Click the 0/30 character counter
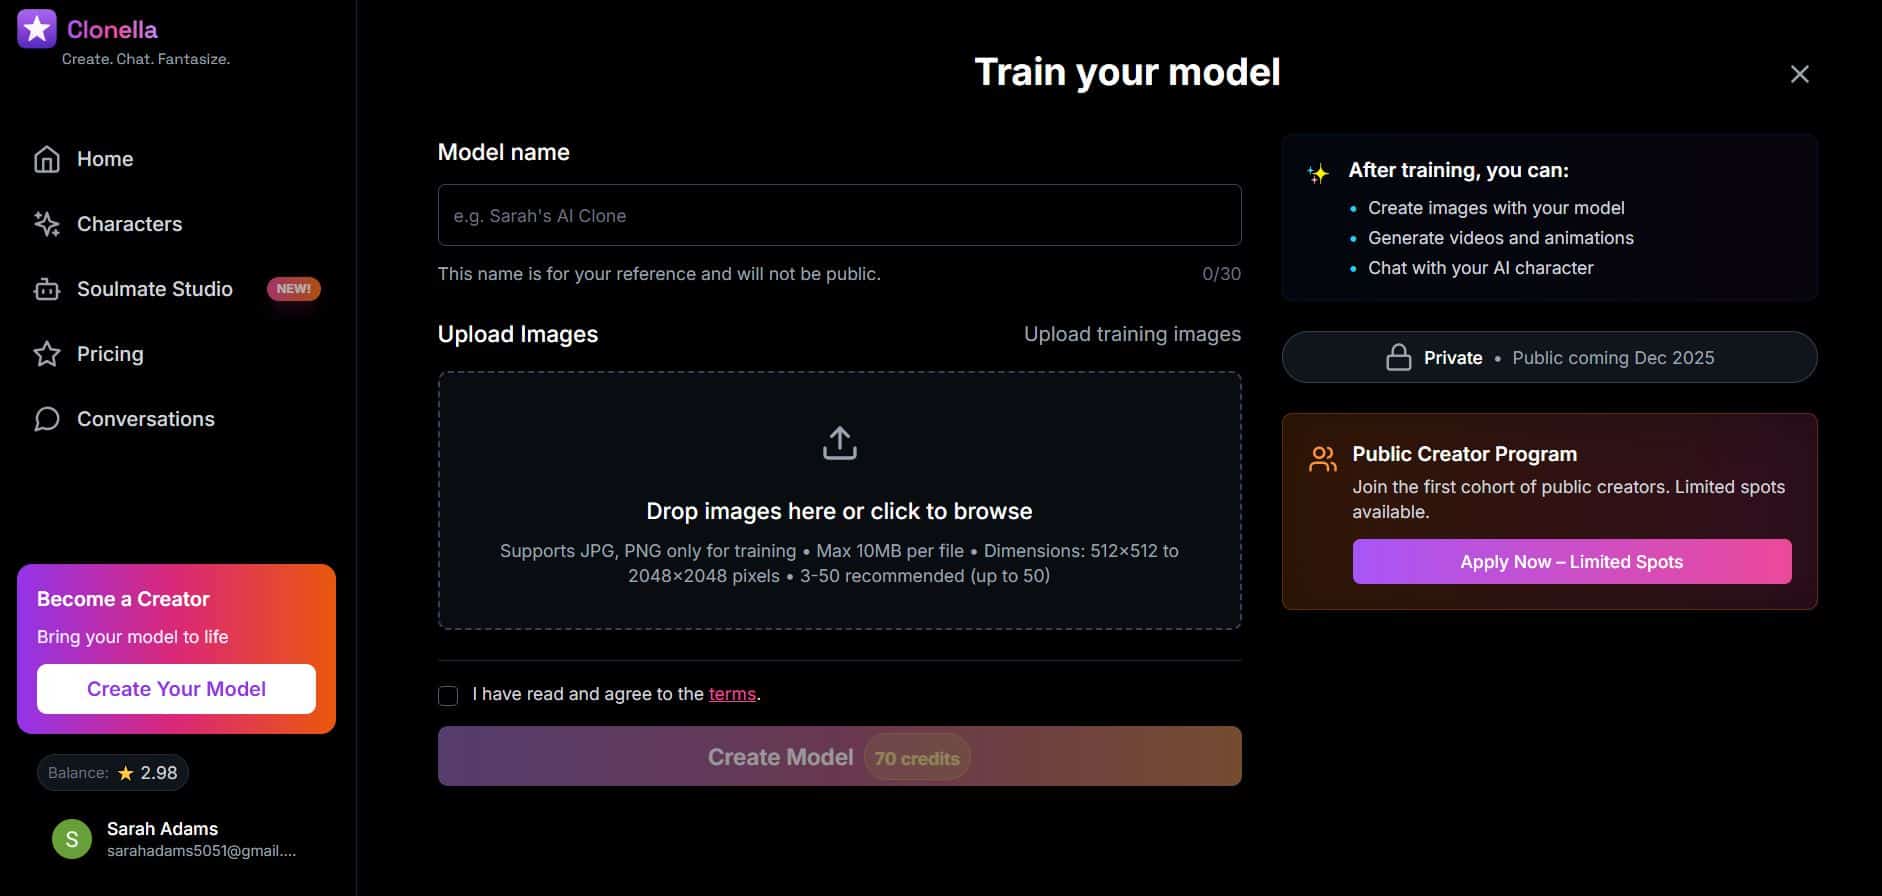Screen dimensions: 1882x896 click(x=1221, y=274)
